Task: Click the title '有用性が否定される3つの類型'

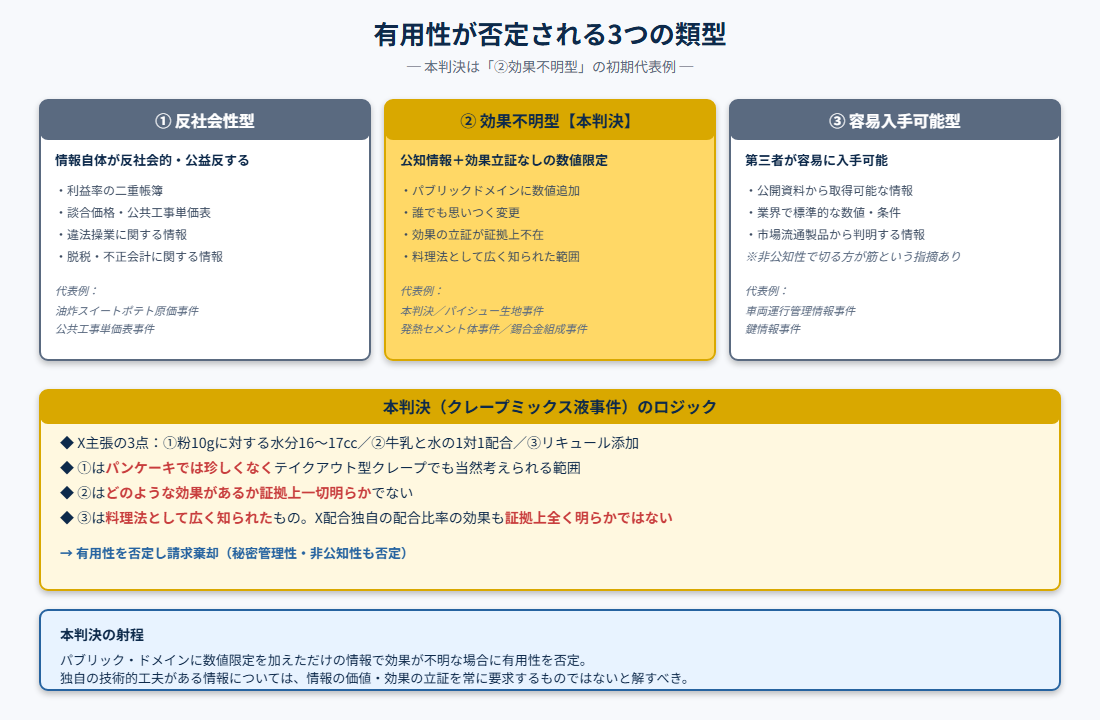Action: coord(549,34)
